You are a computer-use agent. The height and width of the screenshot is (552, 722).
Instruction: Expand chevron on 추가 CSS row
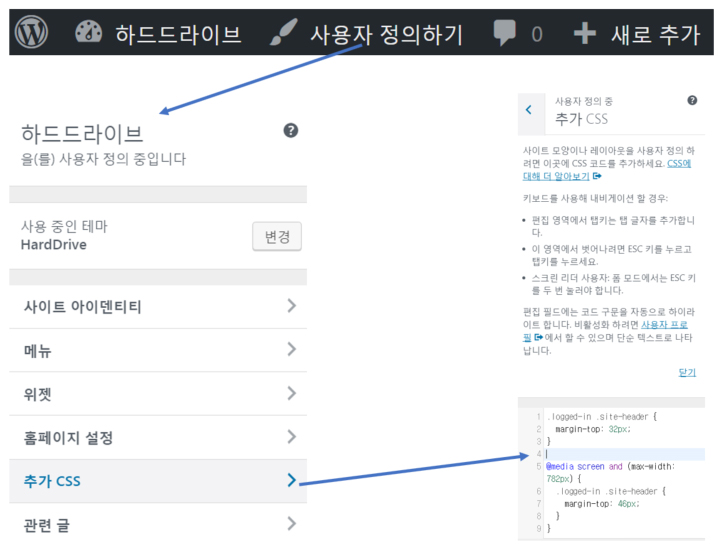pyautogui.click(x=291, y=480)
